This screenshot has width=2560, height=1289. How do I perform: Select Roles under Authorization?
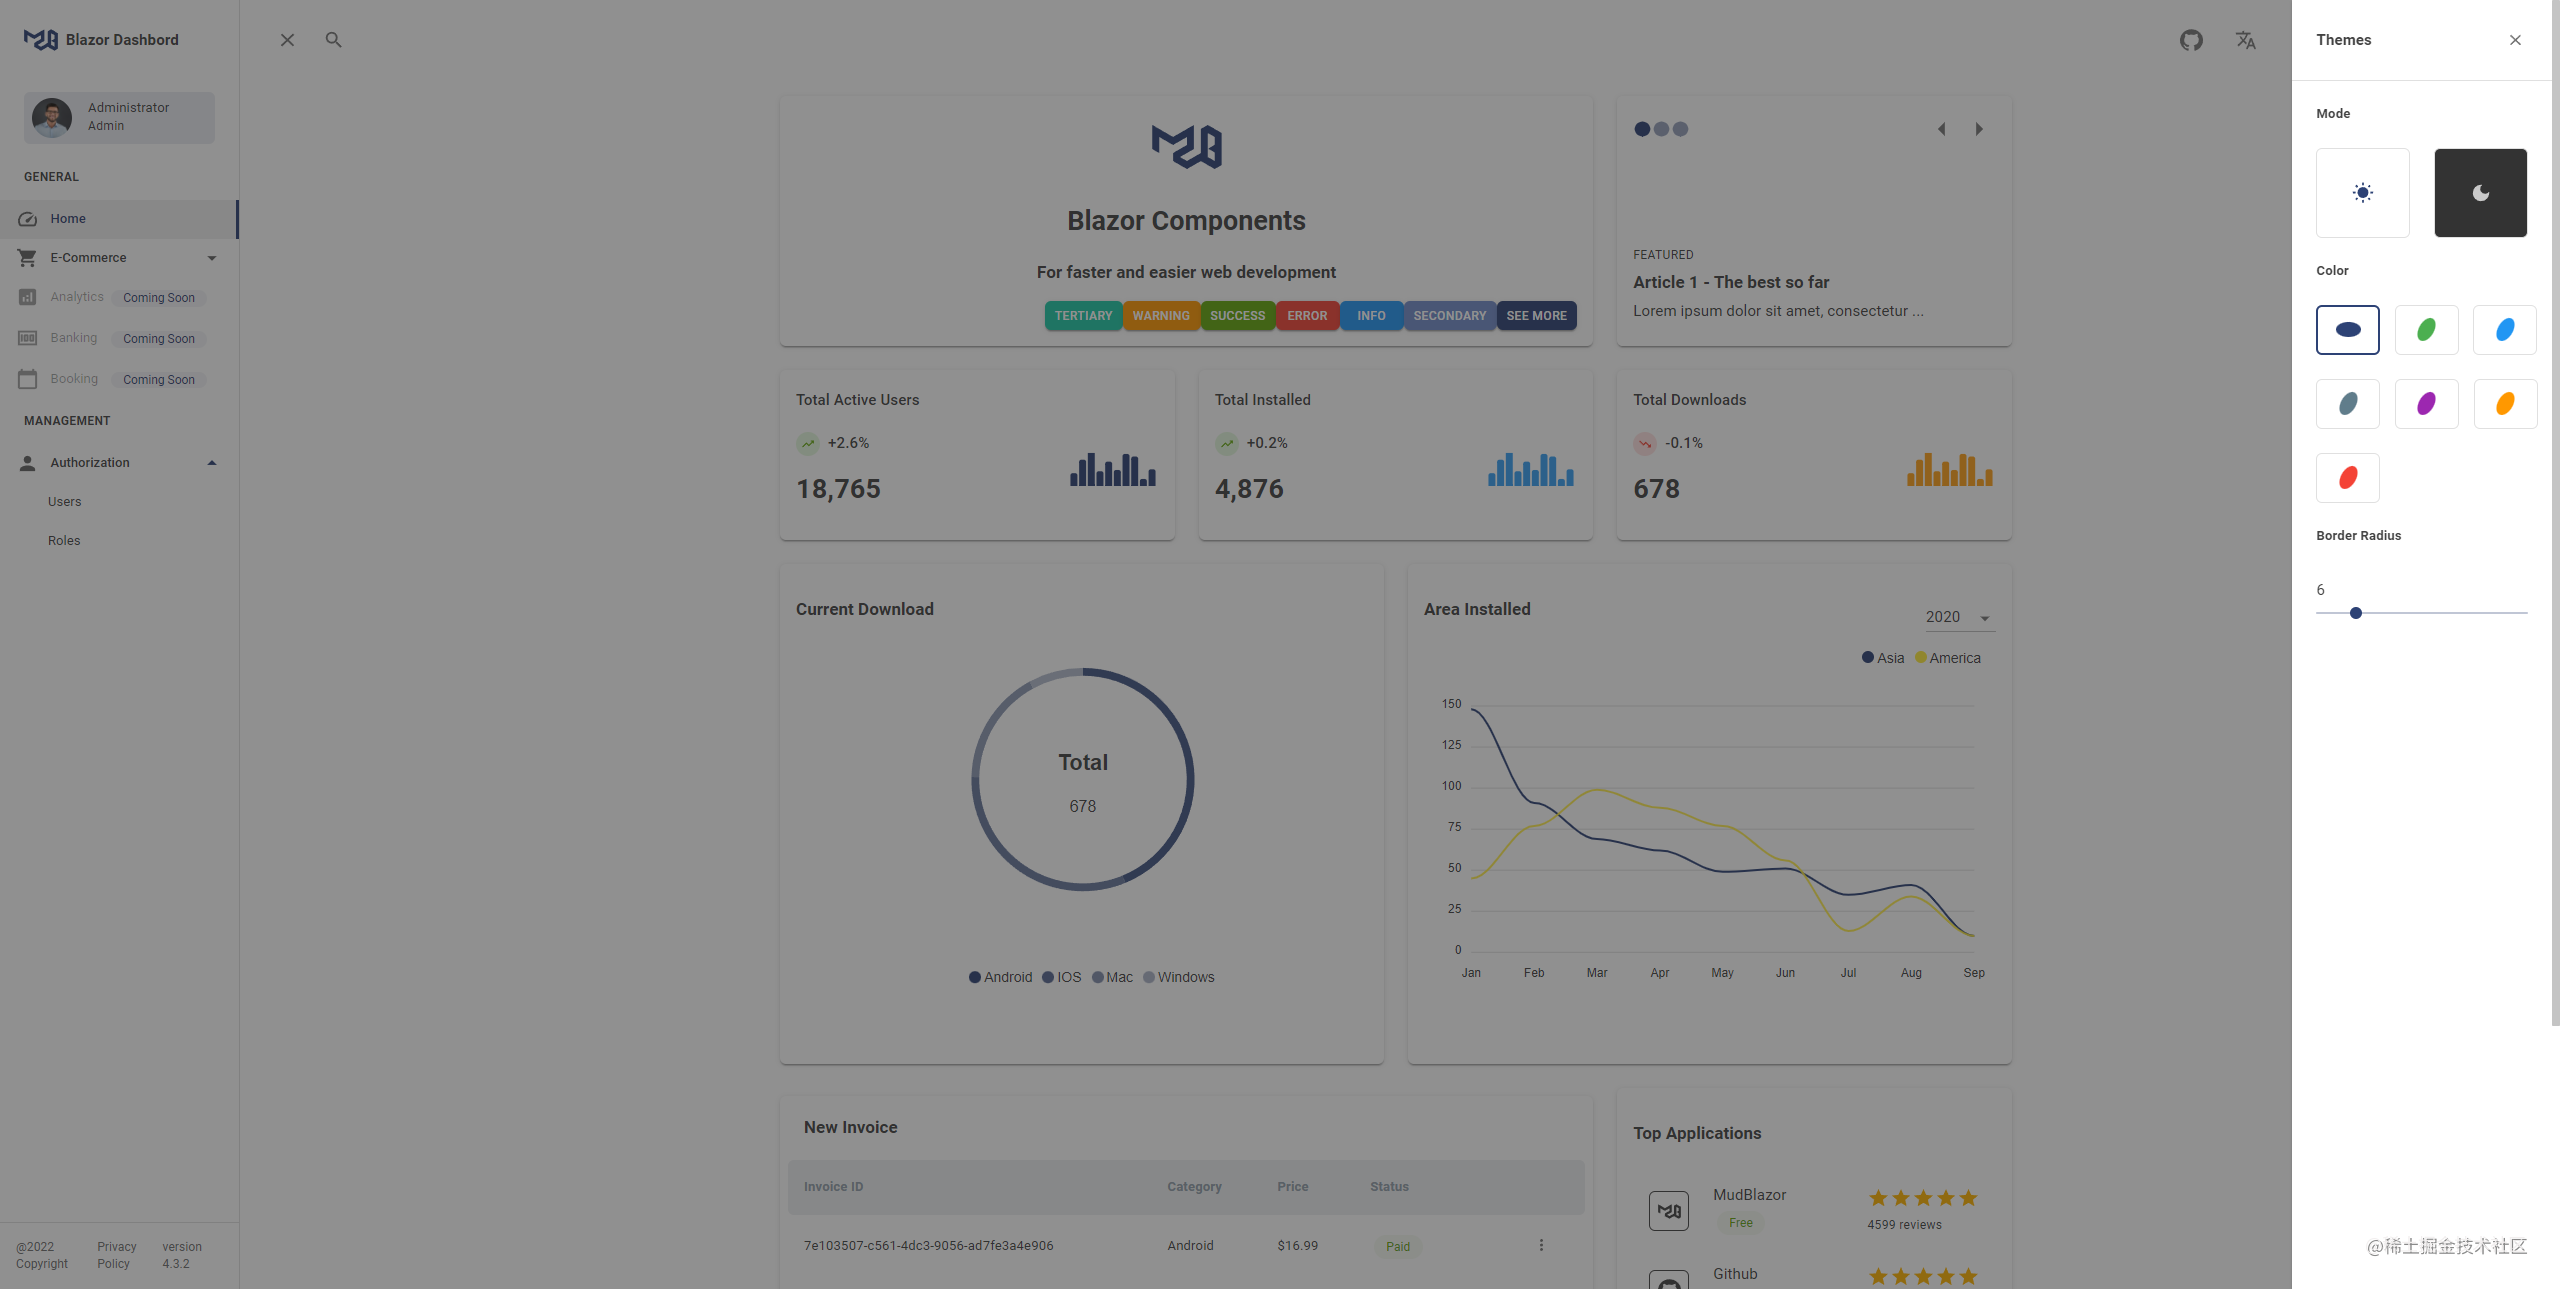pyautogui.click(x=64, y=540)
